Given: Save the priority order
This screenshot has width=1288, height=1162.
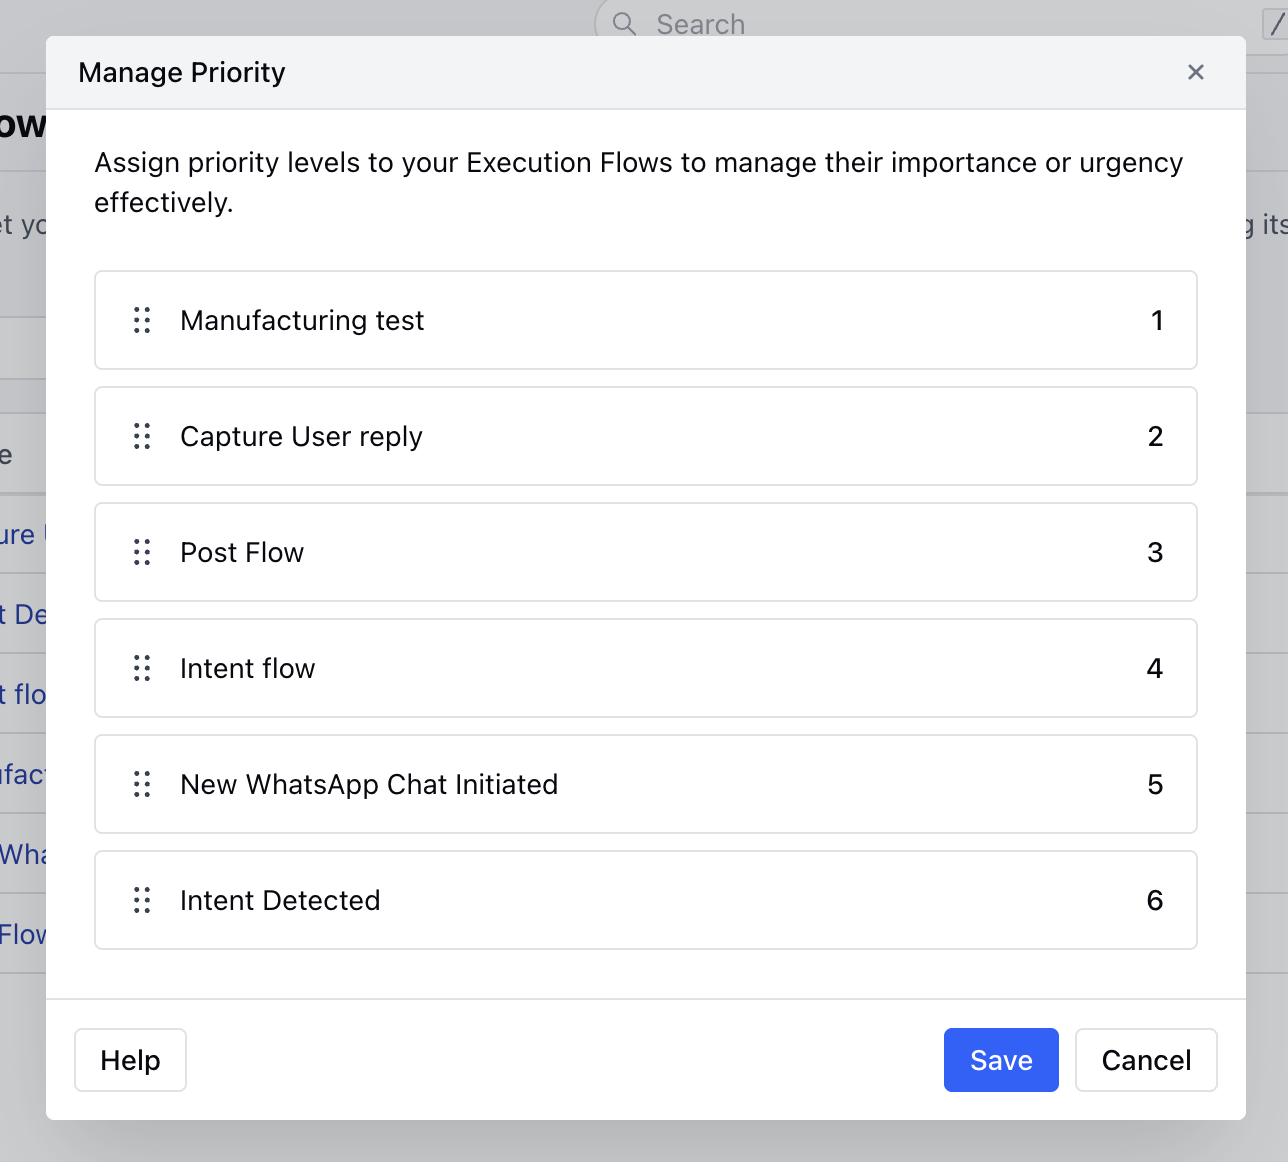Looking at the screenshot, I should [x=1001, y=1060].
